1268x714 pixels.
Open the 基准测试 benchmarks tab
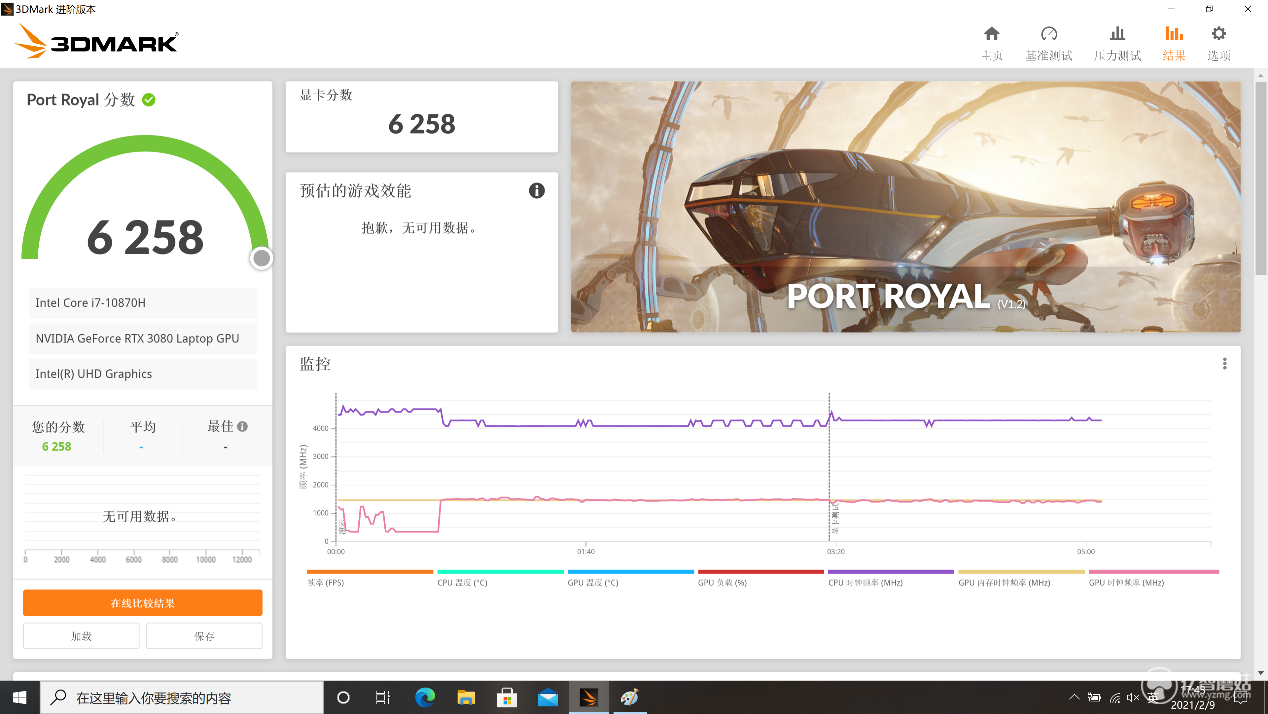coord(1048,43)
